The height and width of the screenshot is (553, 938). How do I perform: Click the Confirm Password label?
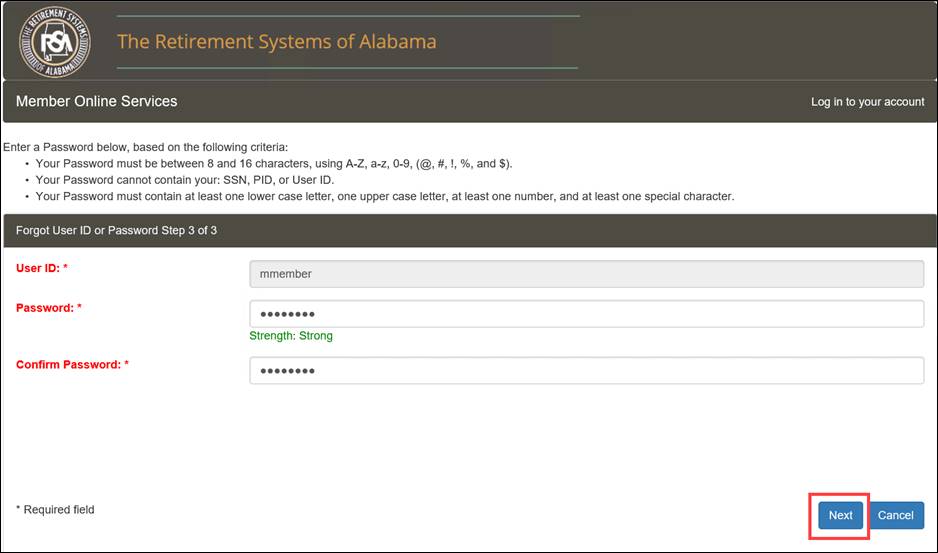[x=72, y=364]
